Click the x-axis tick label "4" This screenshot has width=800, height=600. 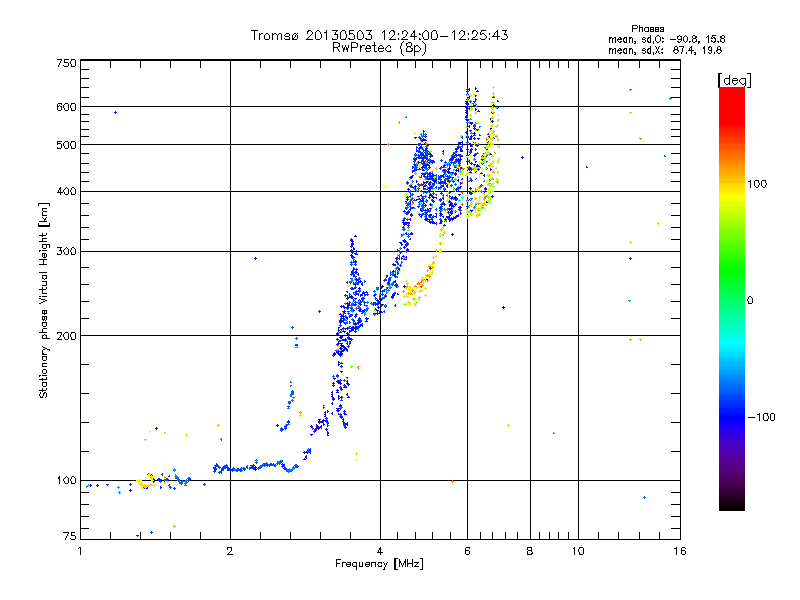[x=380, y=551]
